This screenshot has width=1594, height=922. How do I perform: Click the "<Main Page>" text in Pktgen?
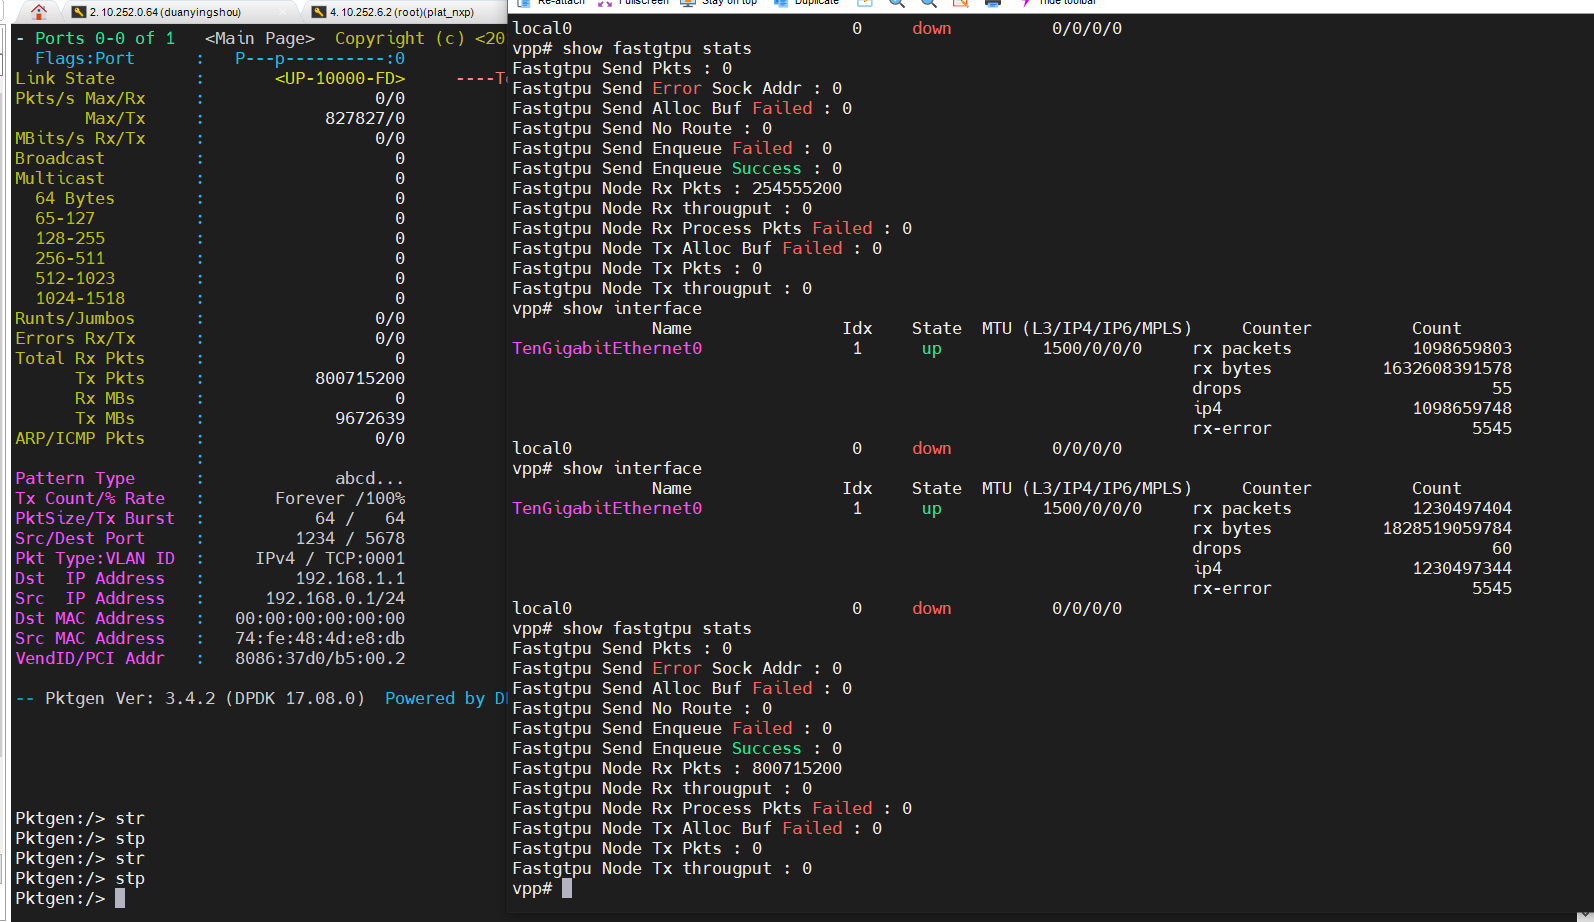(x=260, y=38)
